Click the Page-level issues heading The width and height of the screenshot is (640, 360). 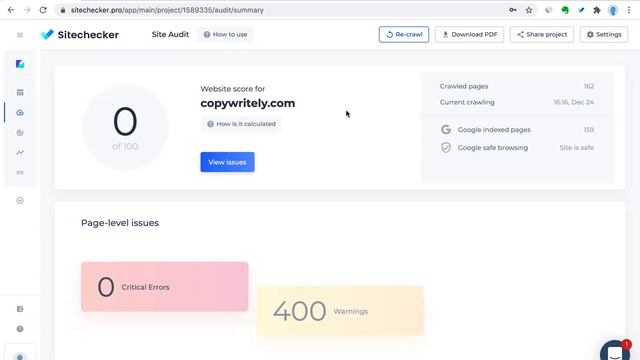[x=120, y=223]
